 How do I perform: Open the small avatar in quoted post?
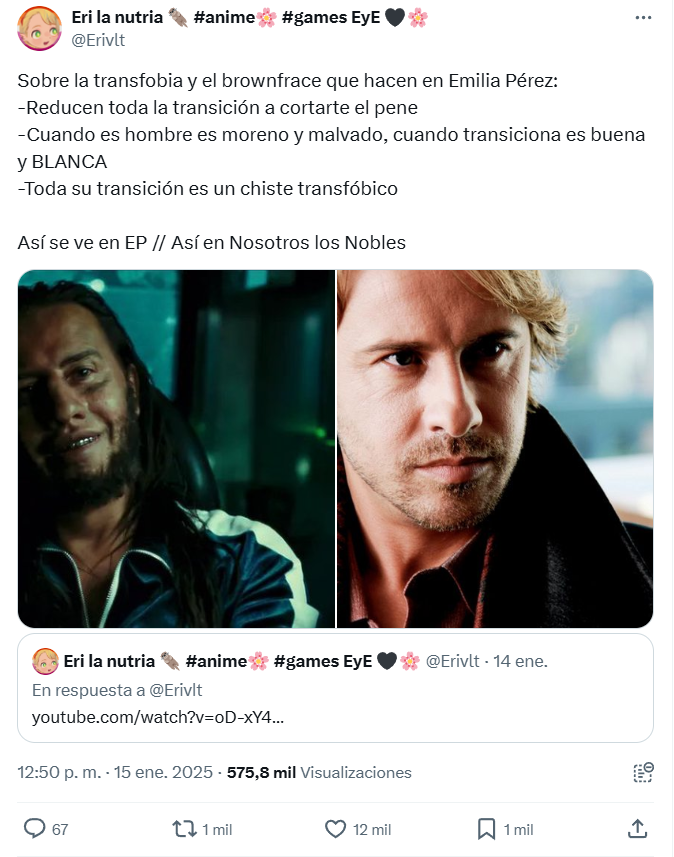(x=45, y=661)
